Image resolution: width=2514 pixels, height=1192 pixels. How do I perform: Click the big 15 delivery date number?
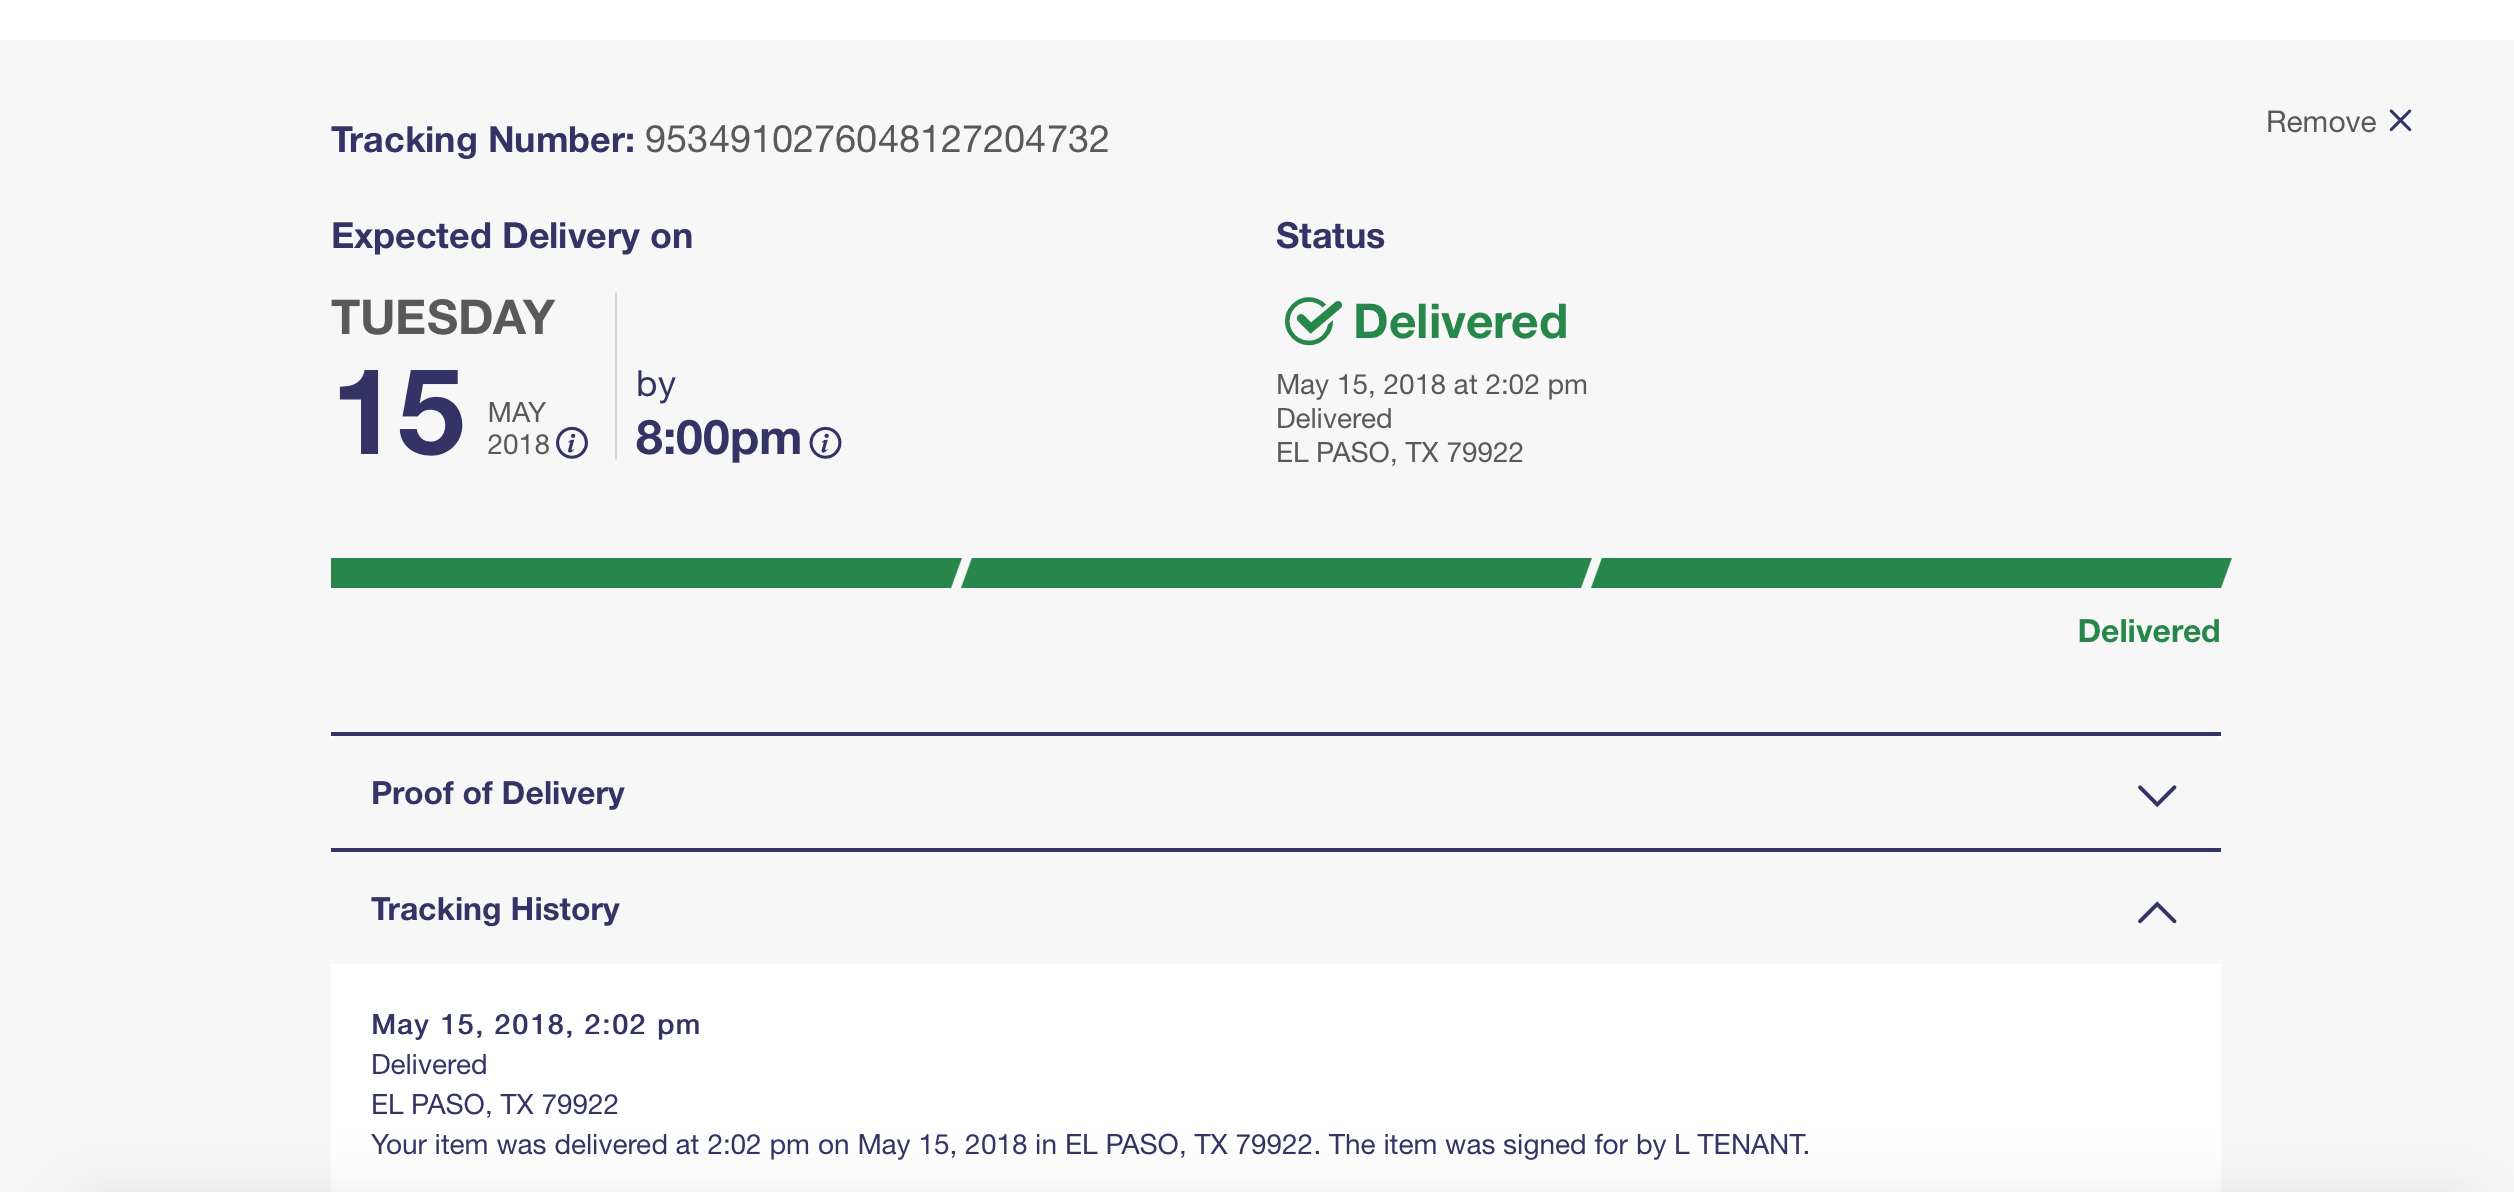point(399,412)
